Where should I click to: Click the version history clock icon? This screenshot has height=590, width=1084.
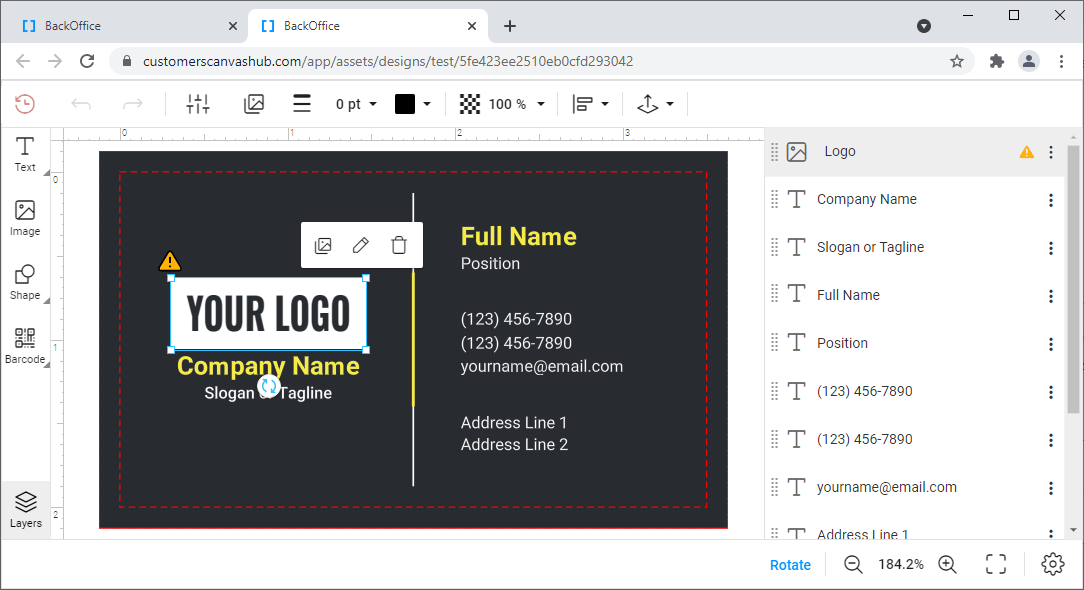24,103
